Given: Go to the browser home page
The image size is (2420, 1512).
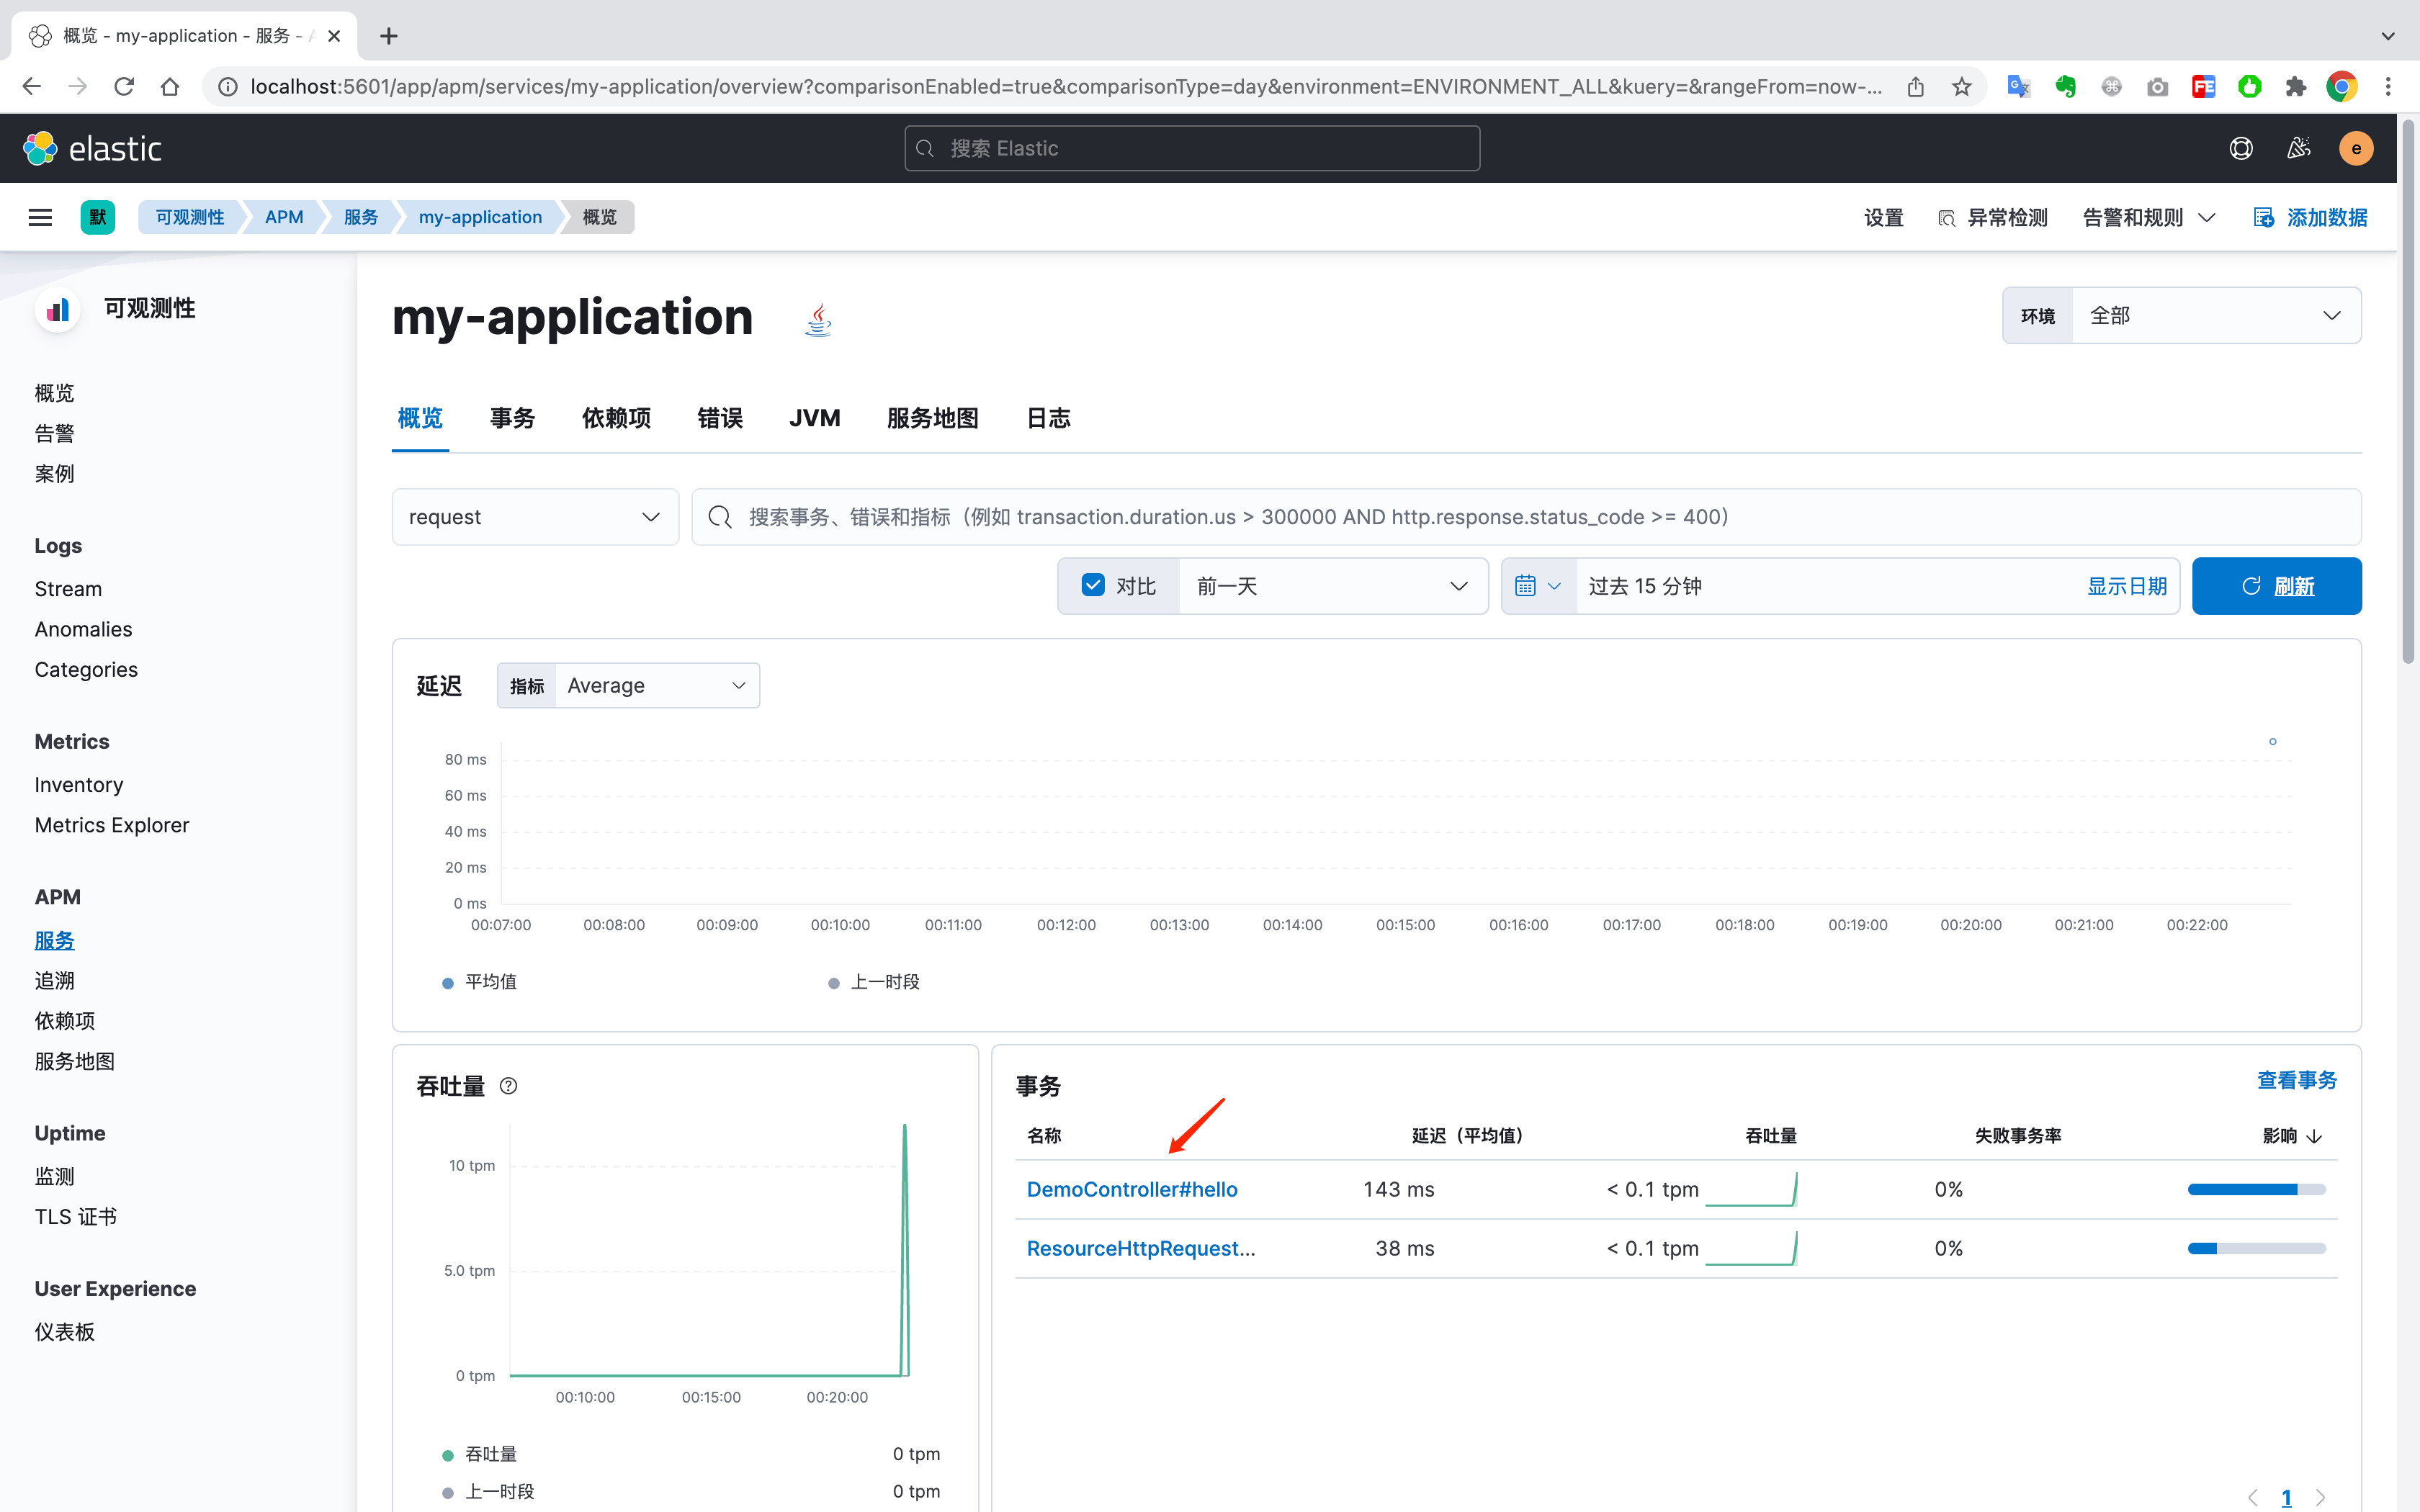Looking at the screenshot, I should coord(170,87).
